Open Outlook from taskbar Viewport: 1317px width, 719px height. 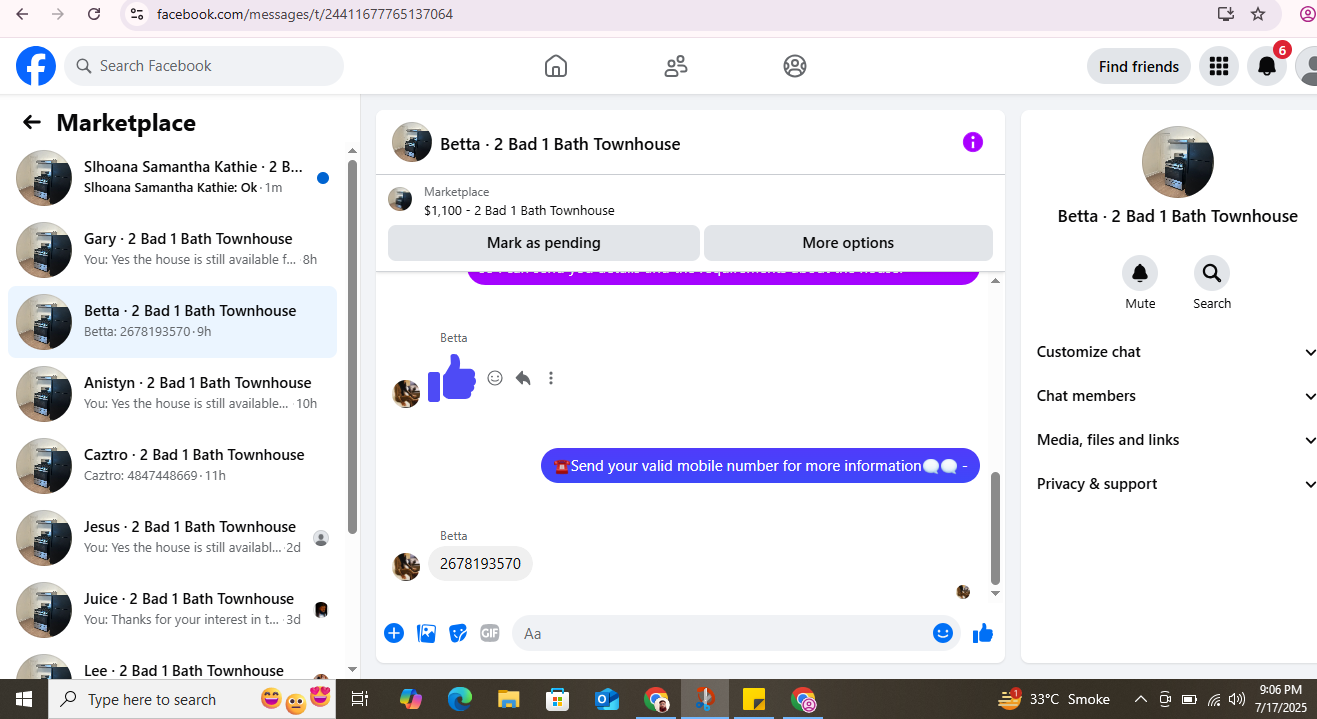pyautogui.click(x=607, y=699)
